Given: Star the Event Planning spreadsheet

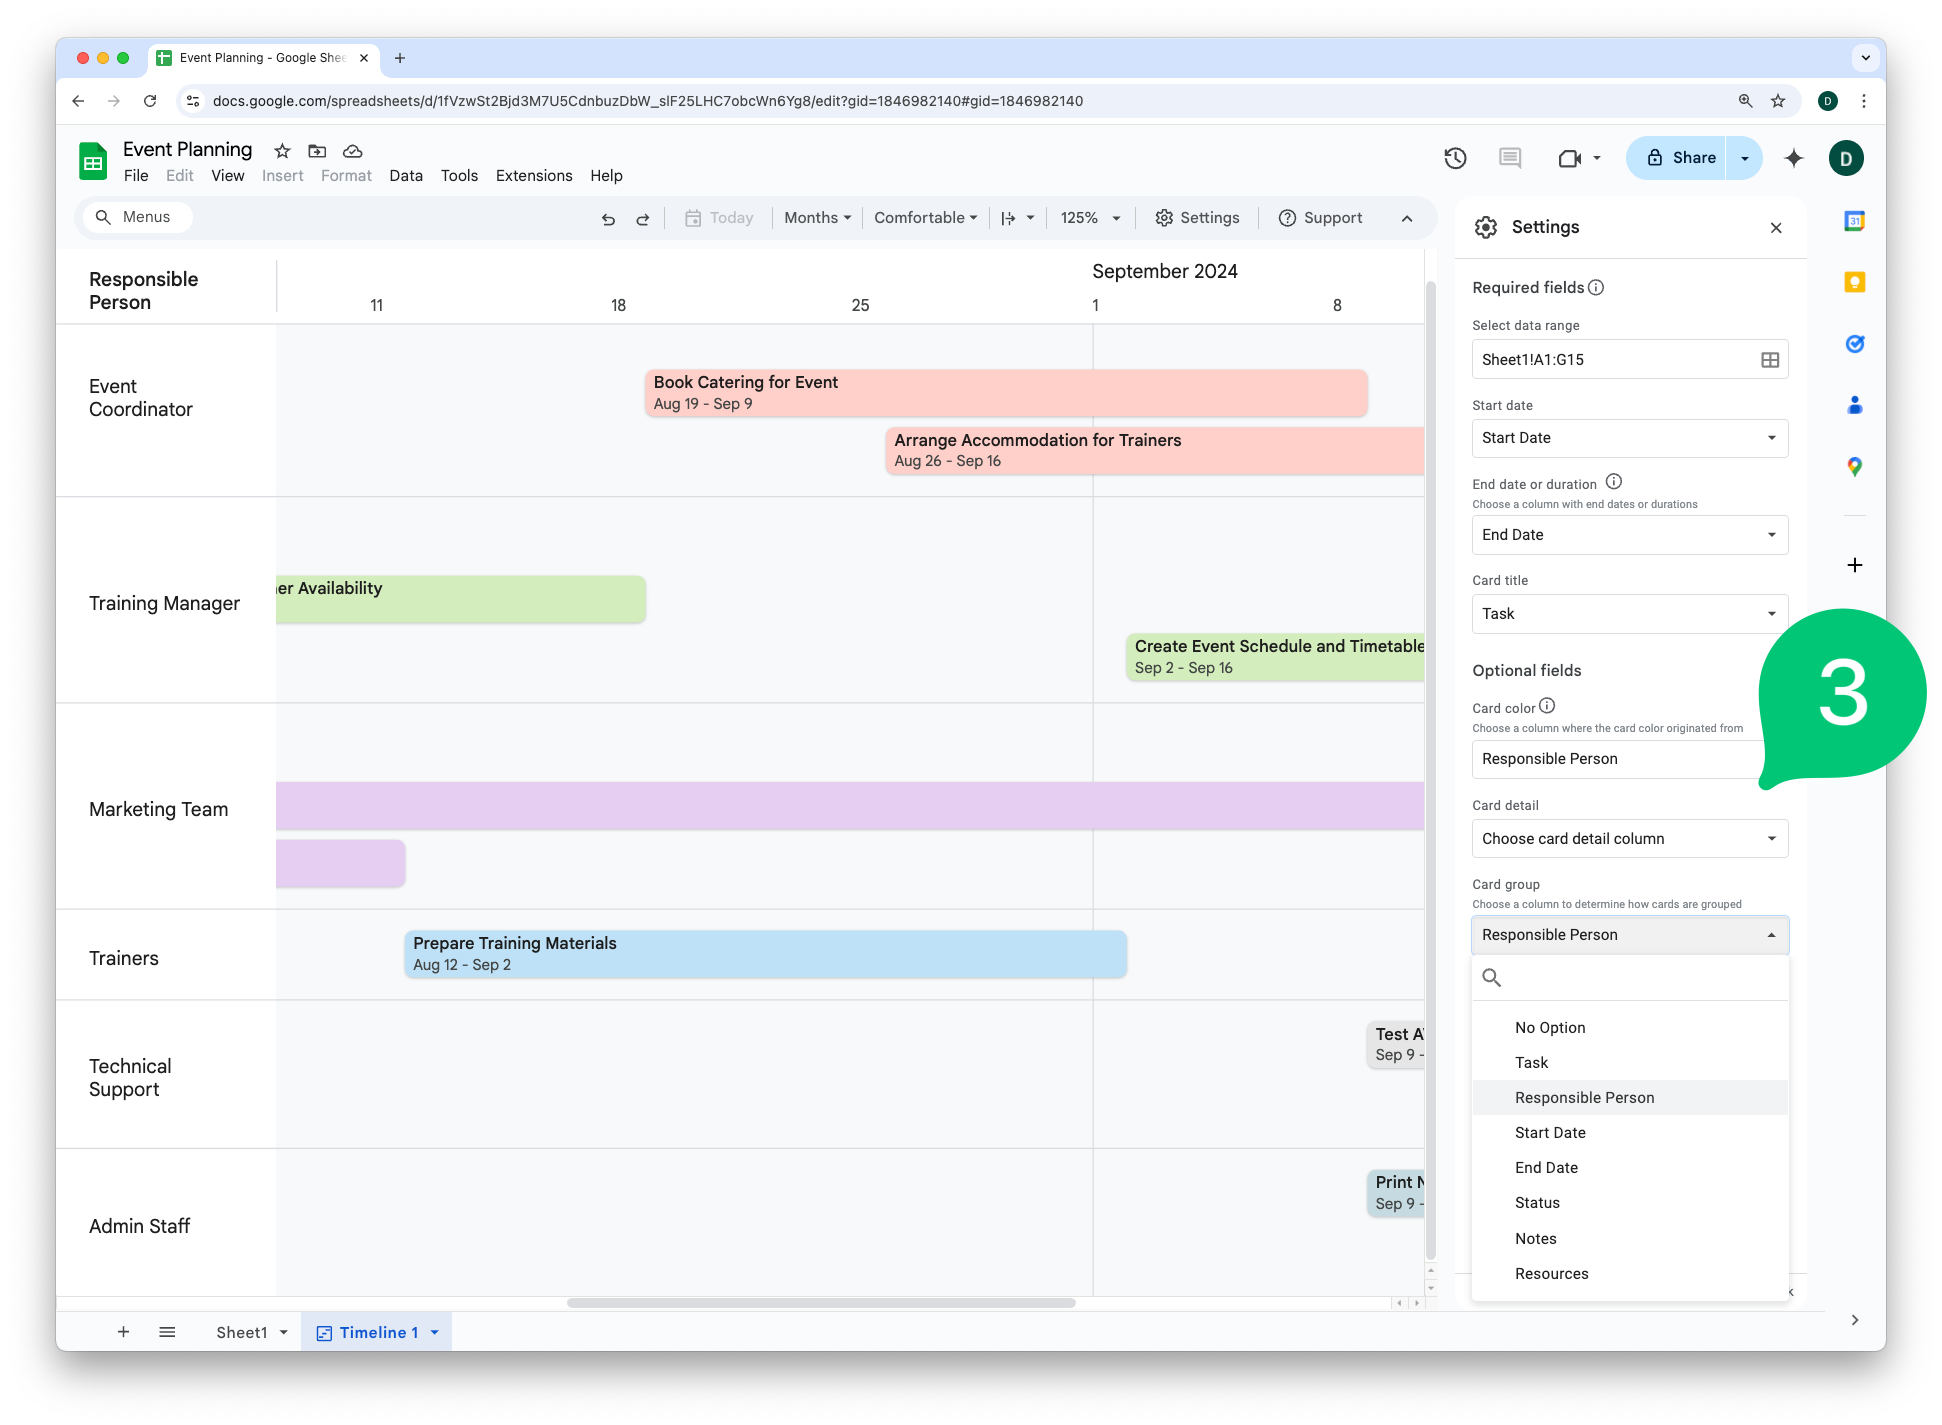Looking at the screenshot, I should pyautogui.click(x=281, y=151).
